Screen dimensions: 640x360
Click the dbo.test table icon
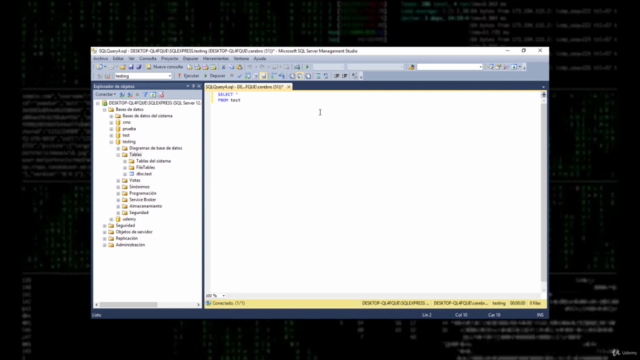(131, 174)
